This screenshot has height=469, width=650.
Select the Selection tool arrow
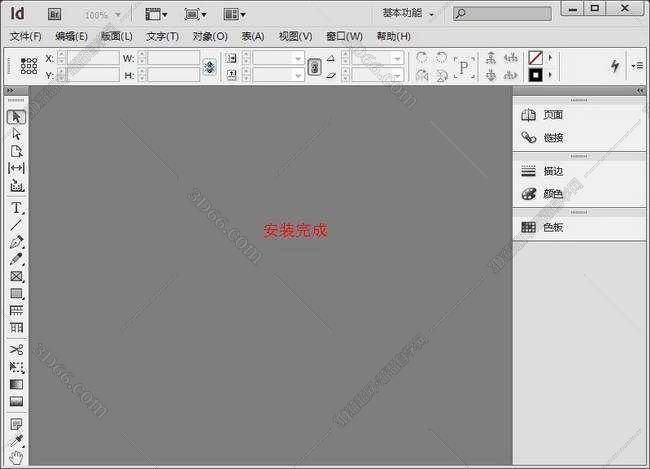click(16, 117)
